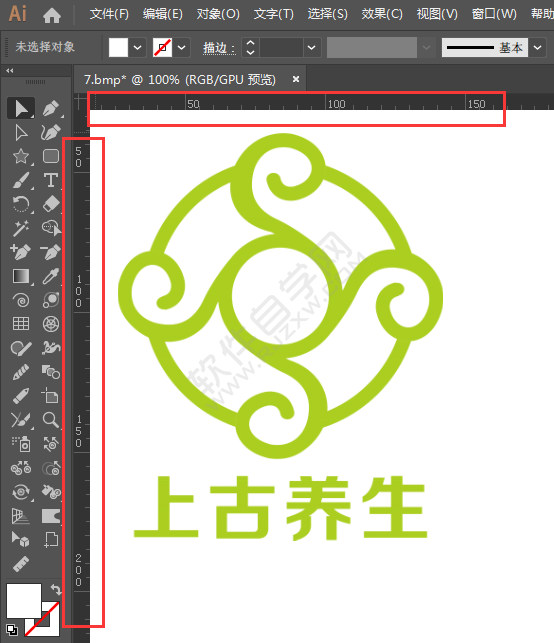
Task: Select the Selection tool (black arrow)
Action: (21, 108)
